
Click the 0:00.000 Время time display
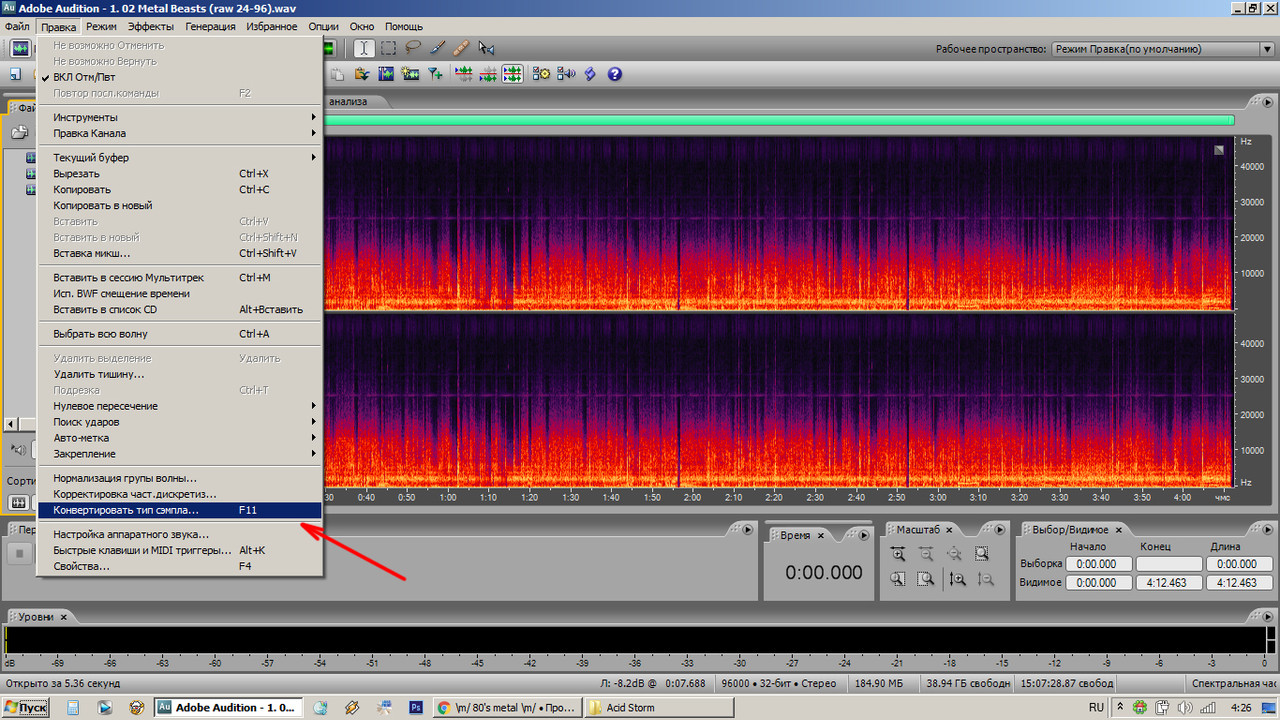[824, 573]
